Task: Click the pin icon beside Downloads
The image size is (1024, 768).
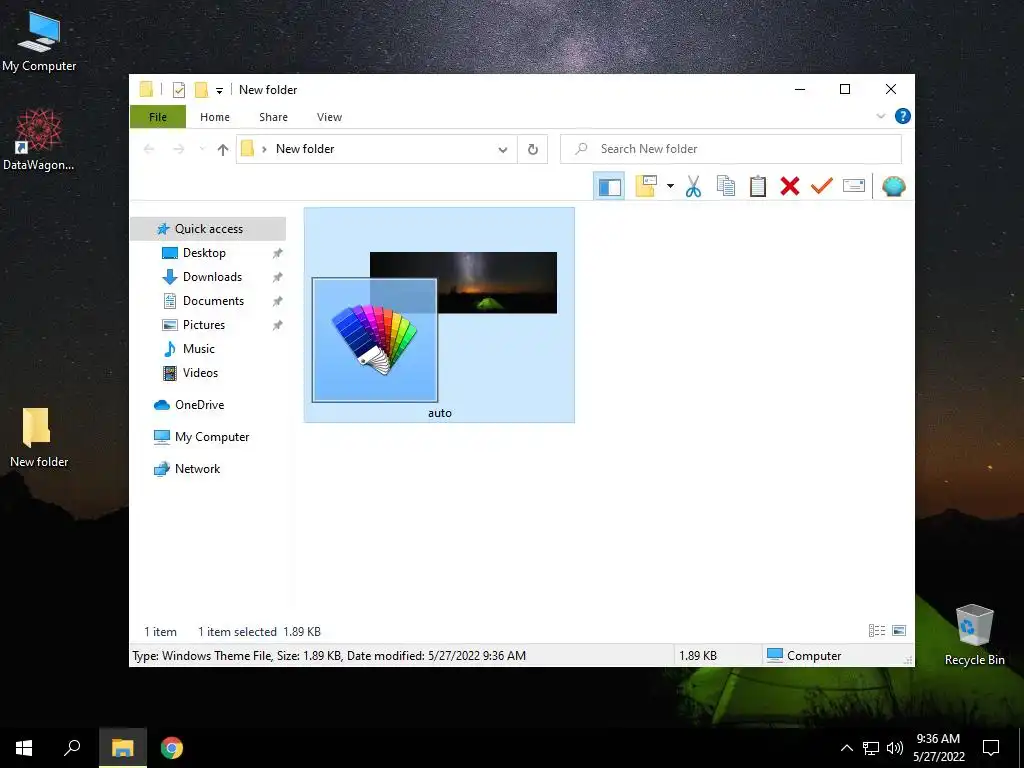Action: pyautogui.click(x=278, y=277)
